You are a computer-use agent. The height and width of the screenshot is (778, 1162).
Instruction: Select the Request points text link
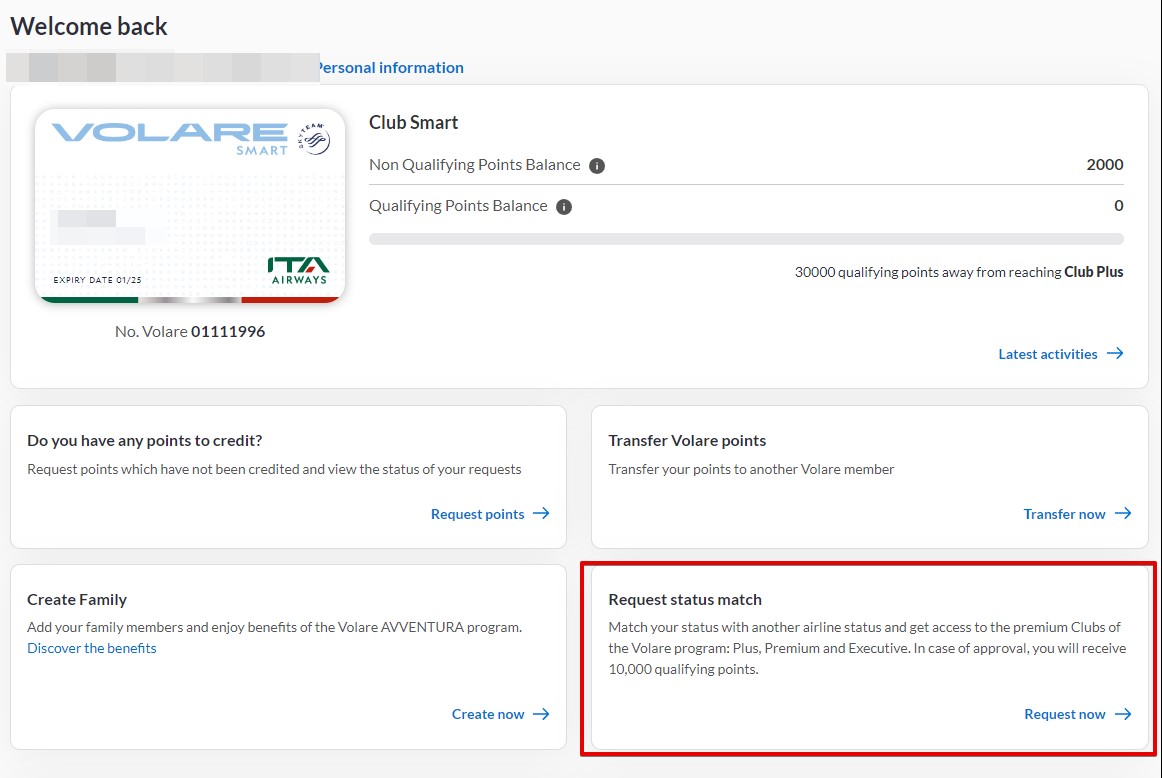477,514
